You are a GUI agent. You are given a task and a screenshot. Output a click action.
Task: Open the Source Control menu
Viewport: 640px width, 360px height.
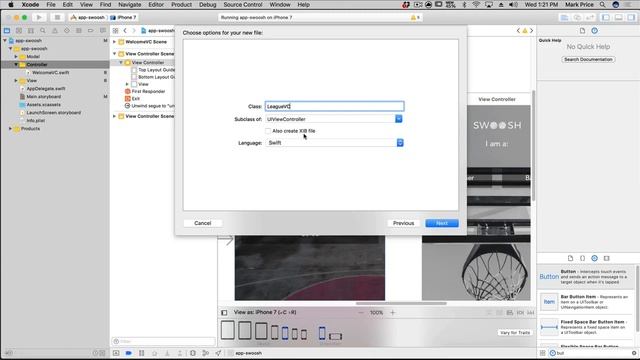tap(243, 5)
